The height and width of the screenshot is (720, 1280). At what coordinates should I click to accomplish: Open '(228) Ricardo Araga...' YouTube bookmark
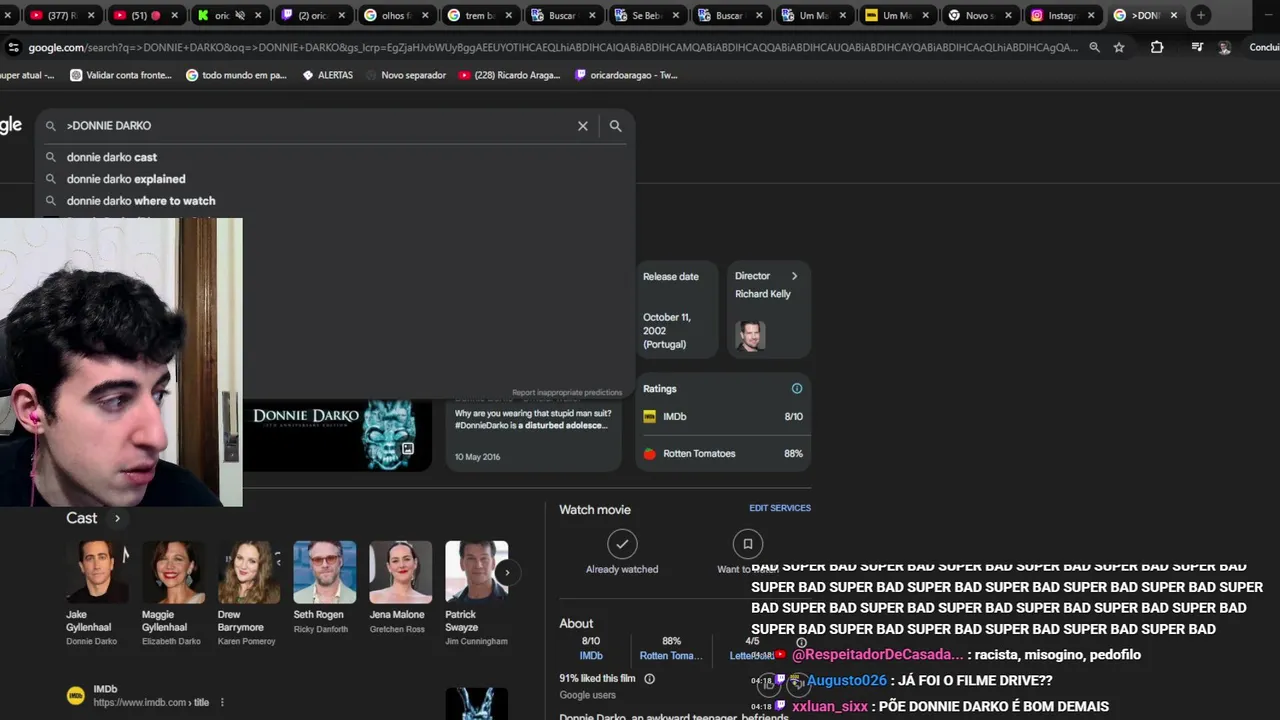[x=509, y=75]
